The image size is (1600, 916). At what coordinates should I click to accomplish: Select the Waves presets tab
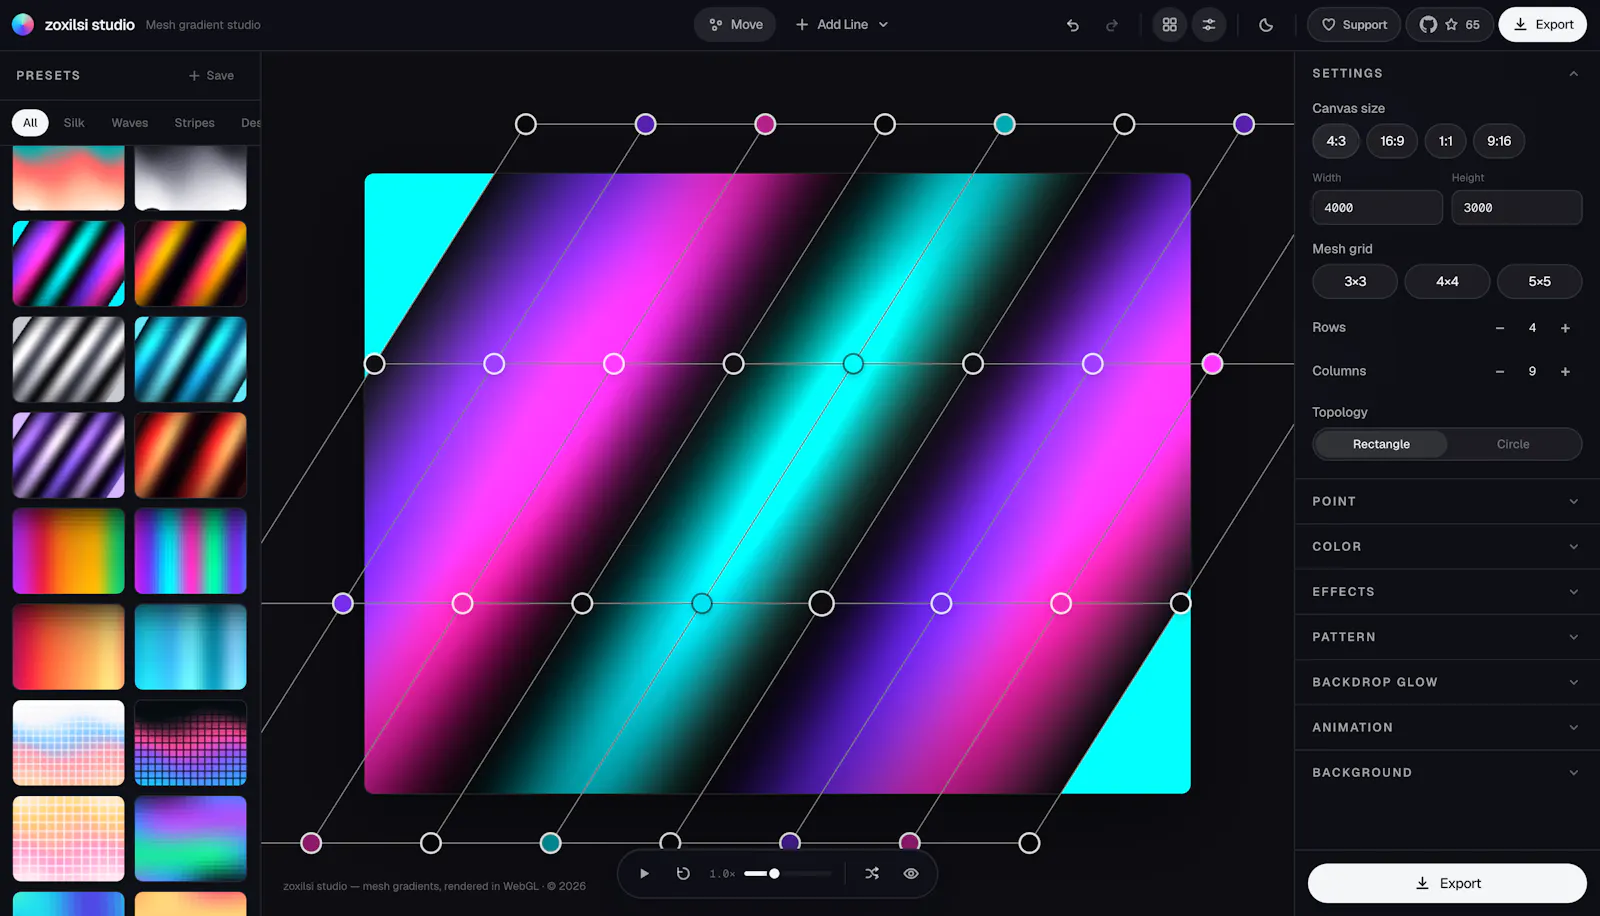point(130,123)
